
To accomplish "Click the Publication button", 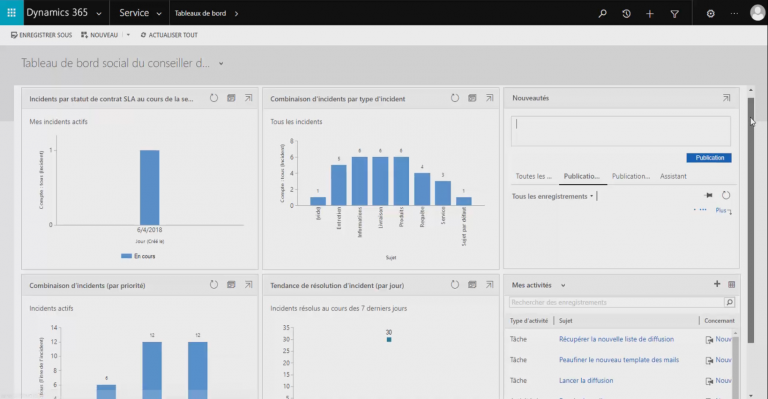I will coord(709,158).
